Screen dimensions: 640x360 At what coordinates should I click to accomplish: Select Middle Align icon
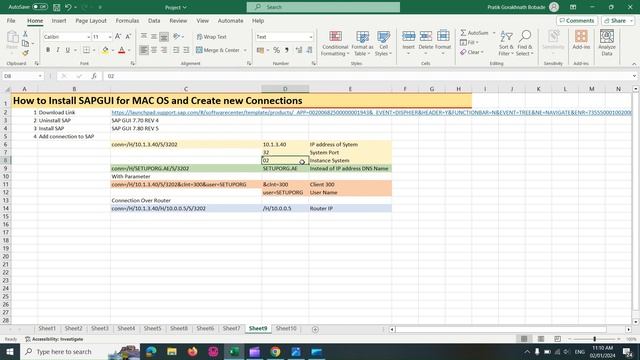tap(154, 36)
